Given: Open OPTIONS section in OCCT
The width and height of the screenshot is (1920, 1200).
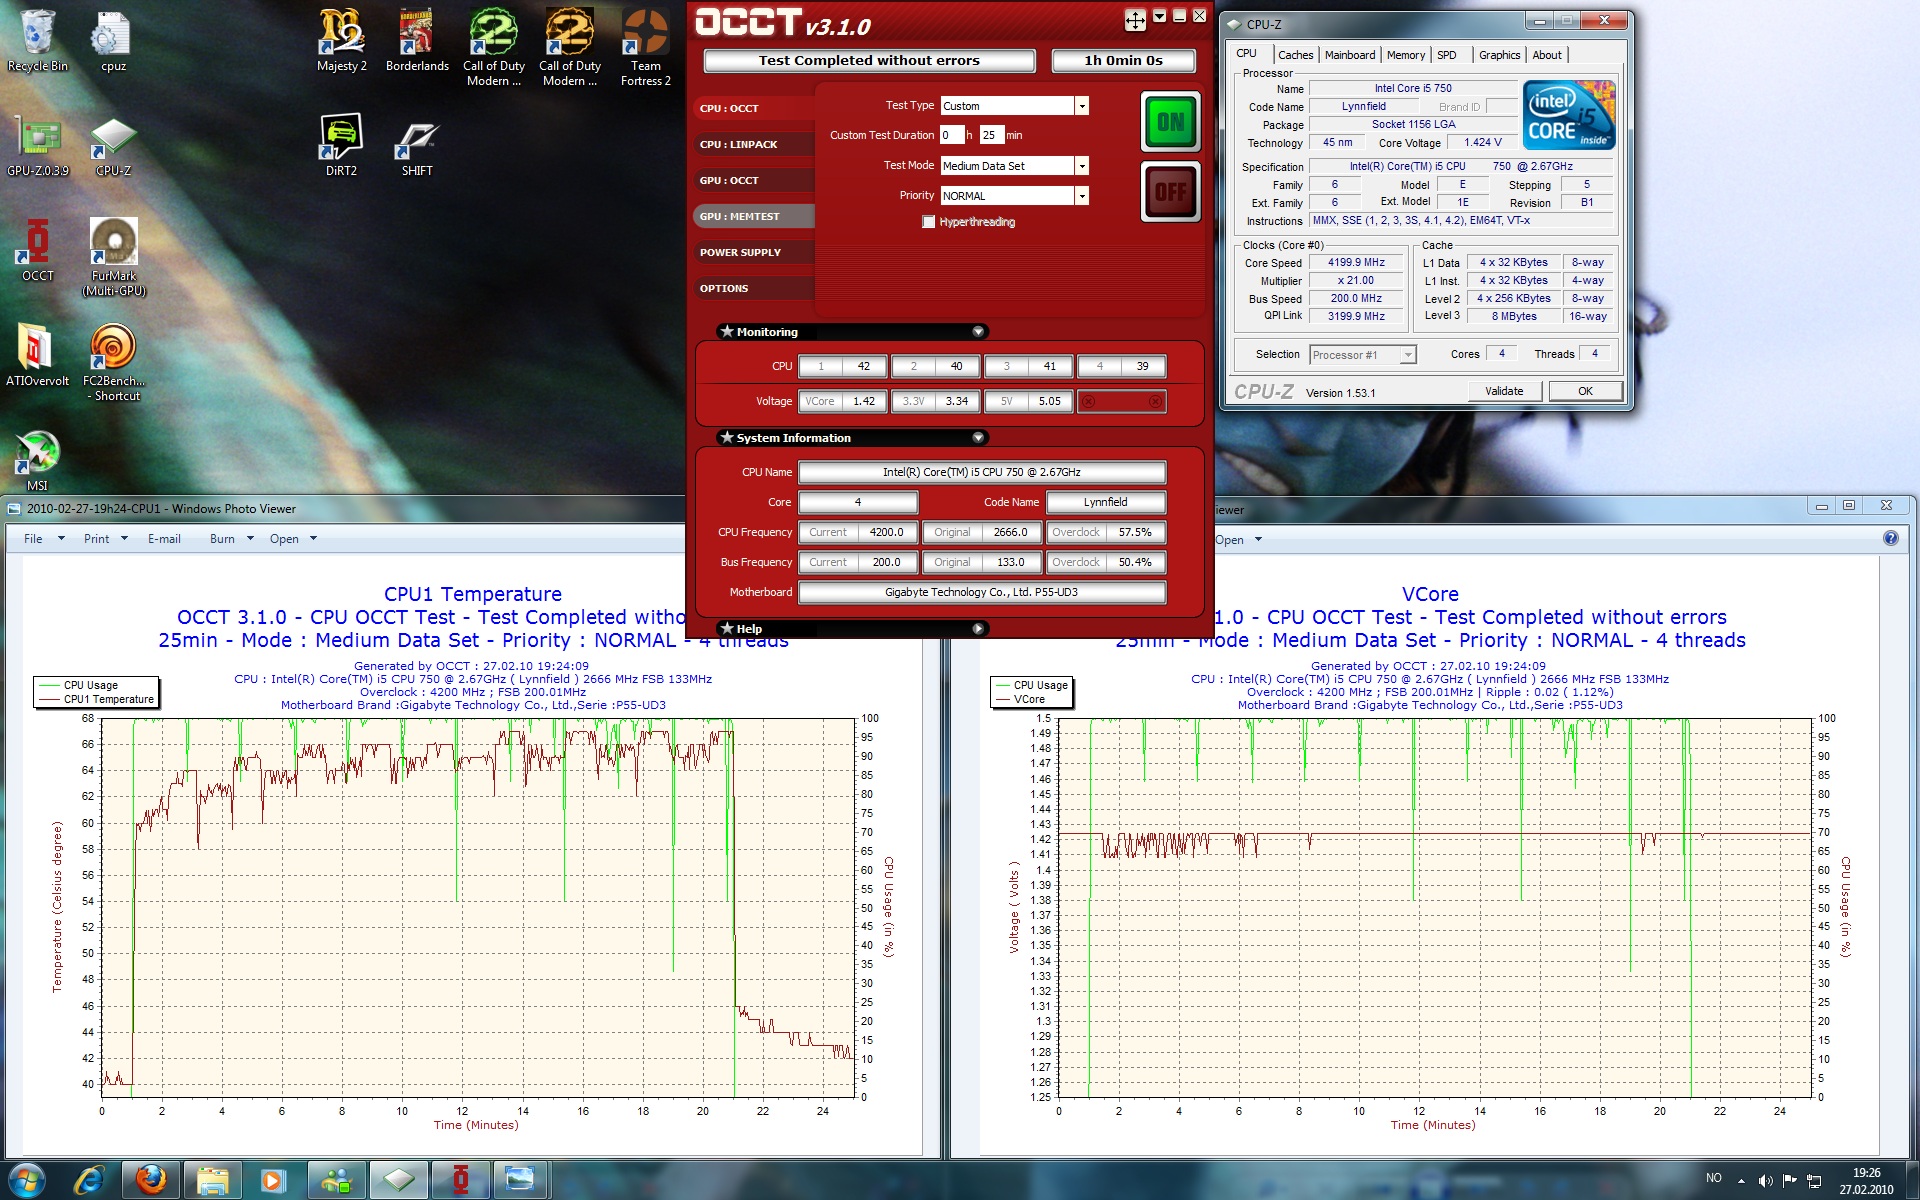Looking at the screenshot, I should (754, 289).
